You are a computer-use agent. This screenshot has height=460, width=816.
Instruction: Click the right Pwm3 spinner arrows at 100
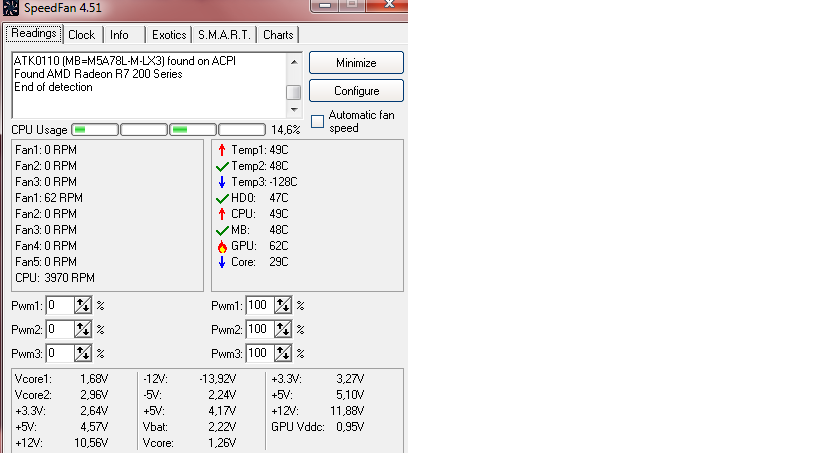(x=283, y=353)
